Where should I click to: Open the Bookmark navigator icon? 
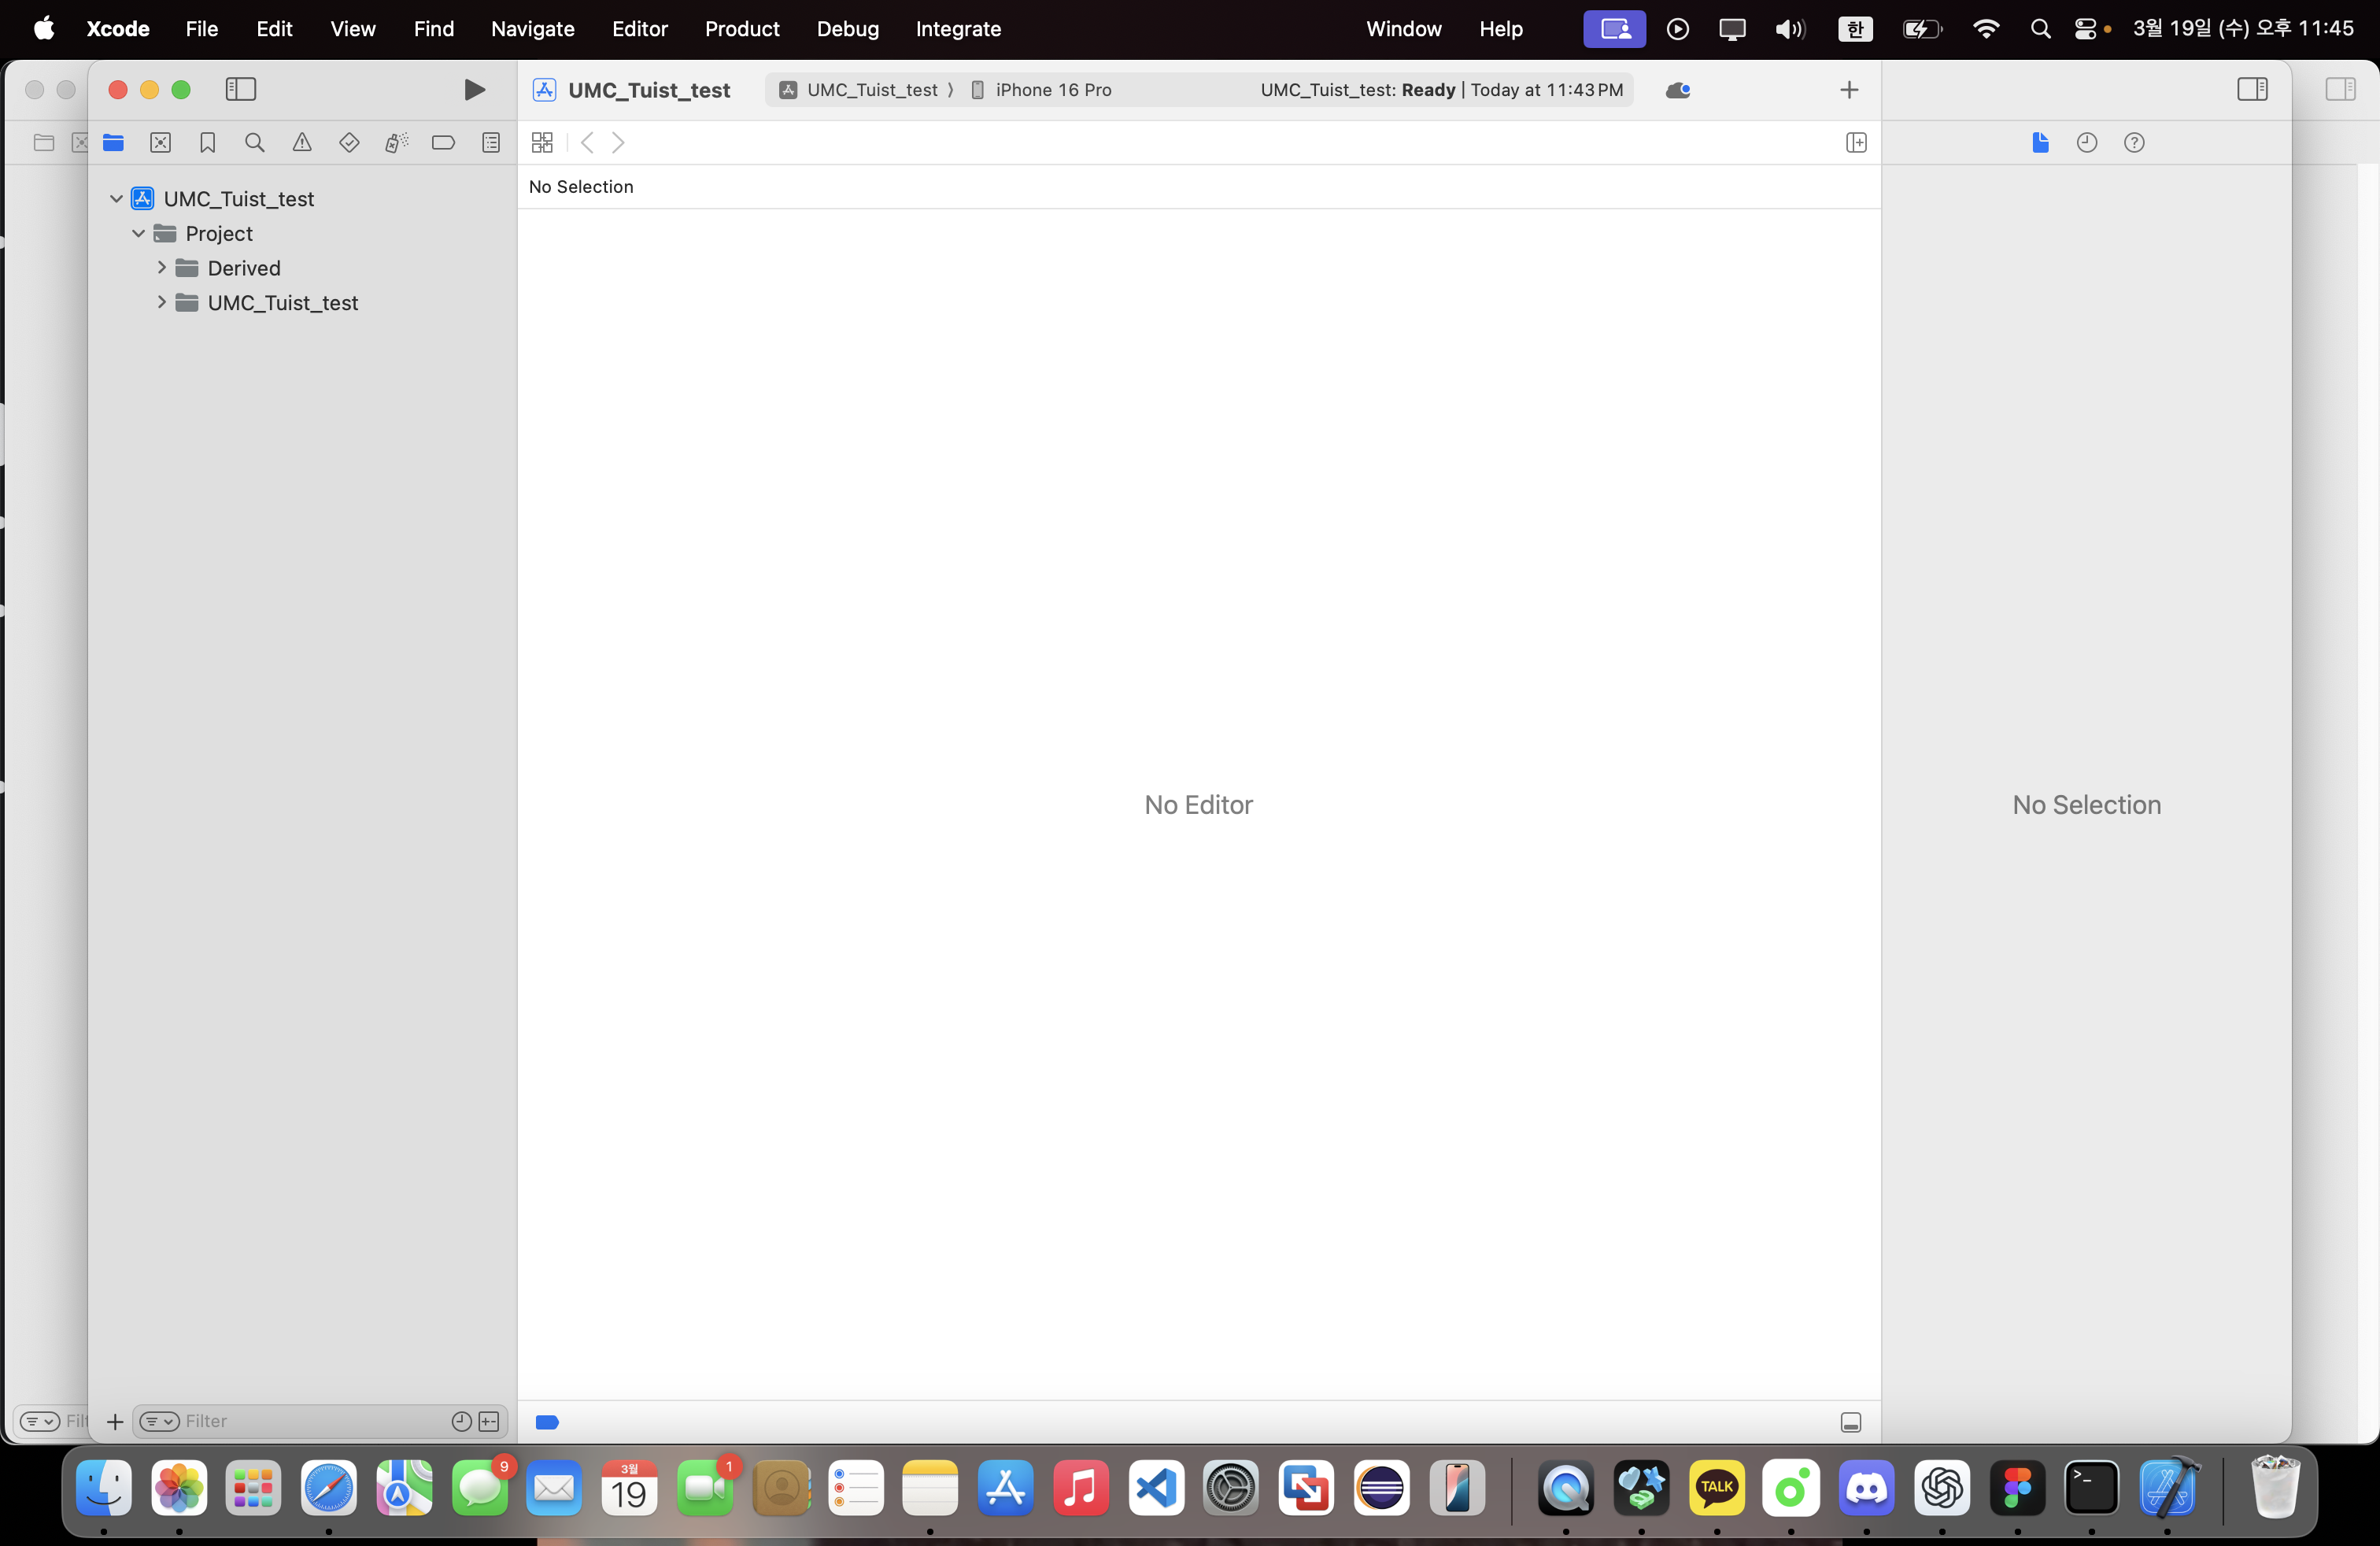(208, 143)
